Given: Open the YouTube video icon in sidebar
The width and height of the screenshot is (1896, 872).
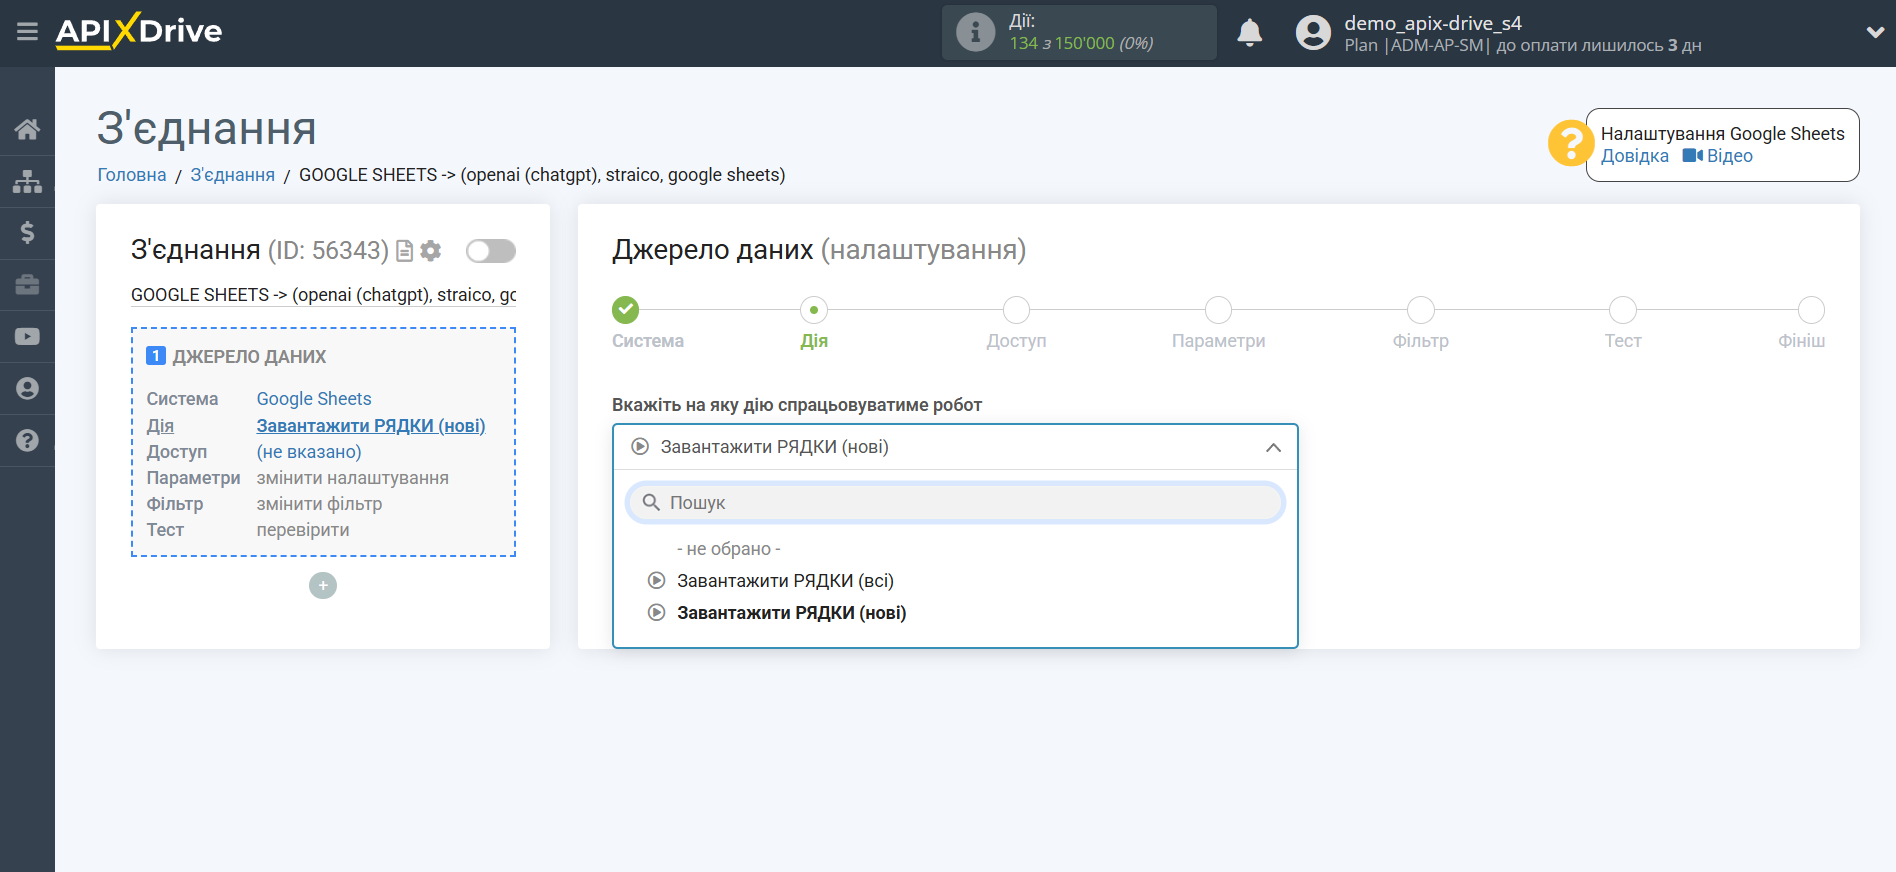Looking at the screenshot, I should [27, 337].
